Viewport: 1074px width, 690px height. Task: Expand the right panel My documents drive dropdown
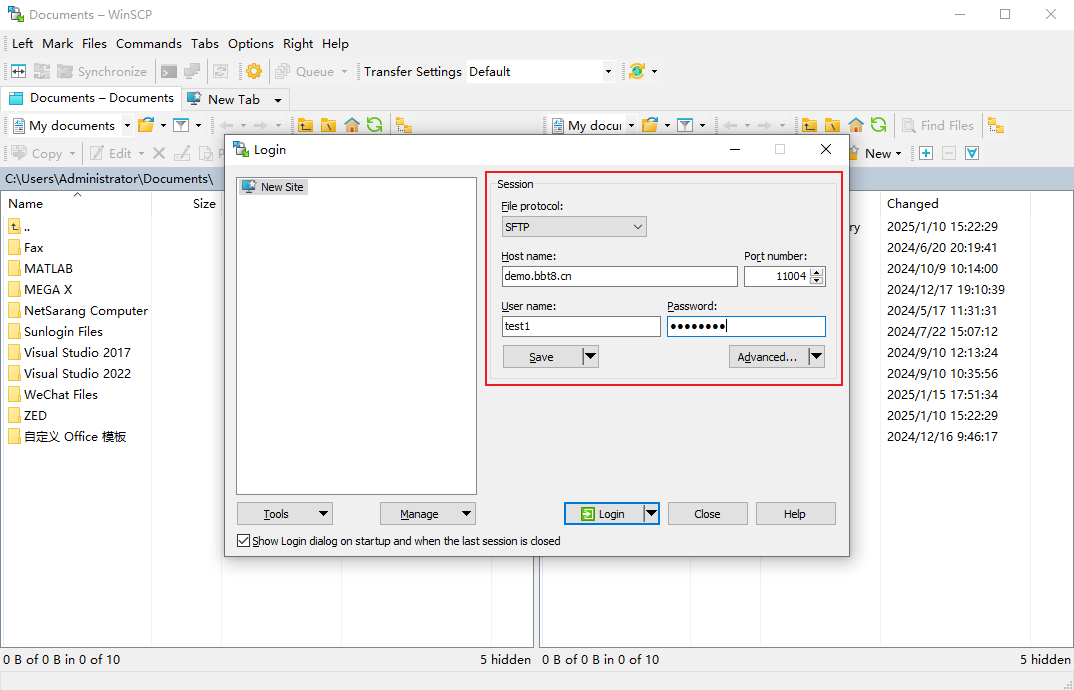point(631,125)
